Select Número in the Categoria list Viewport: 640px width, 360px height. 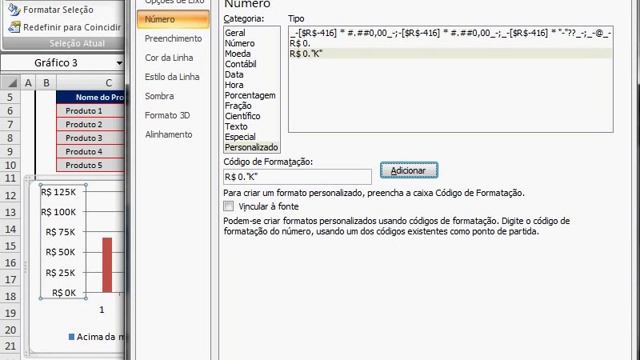pos(240,43)
